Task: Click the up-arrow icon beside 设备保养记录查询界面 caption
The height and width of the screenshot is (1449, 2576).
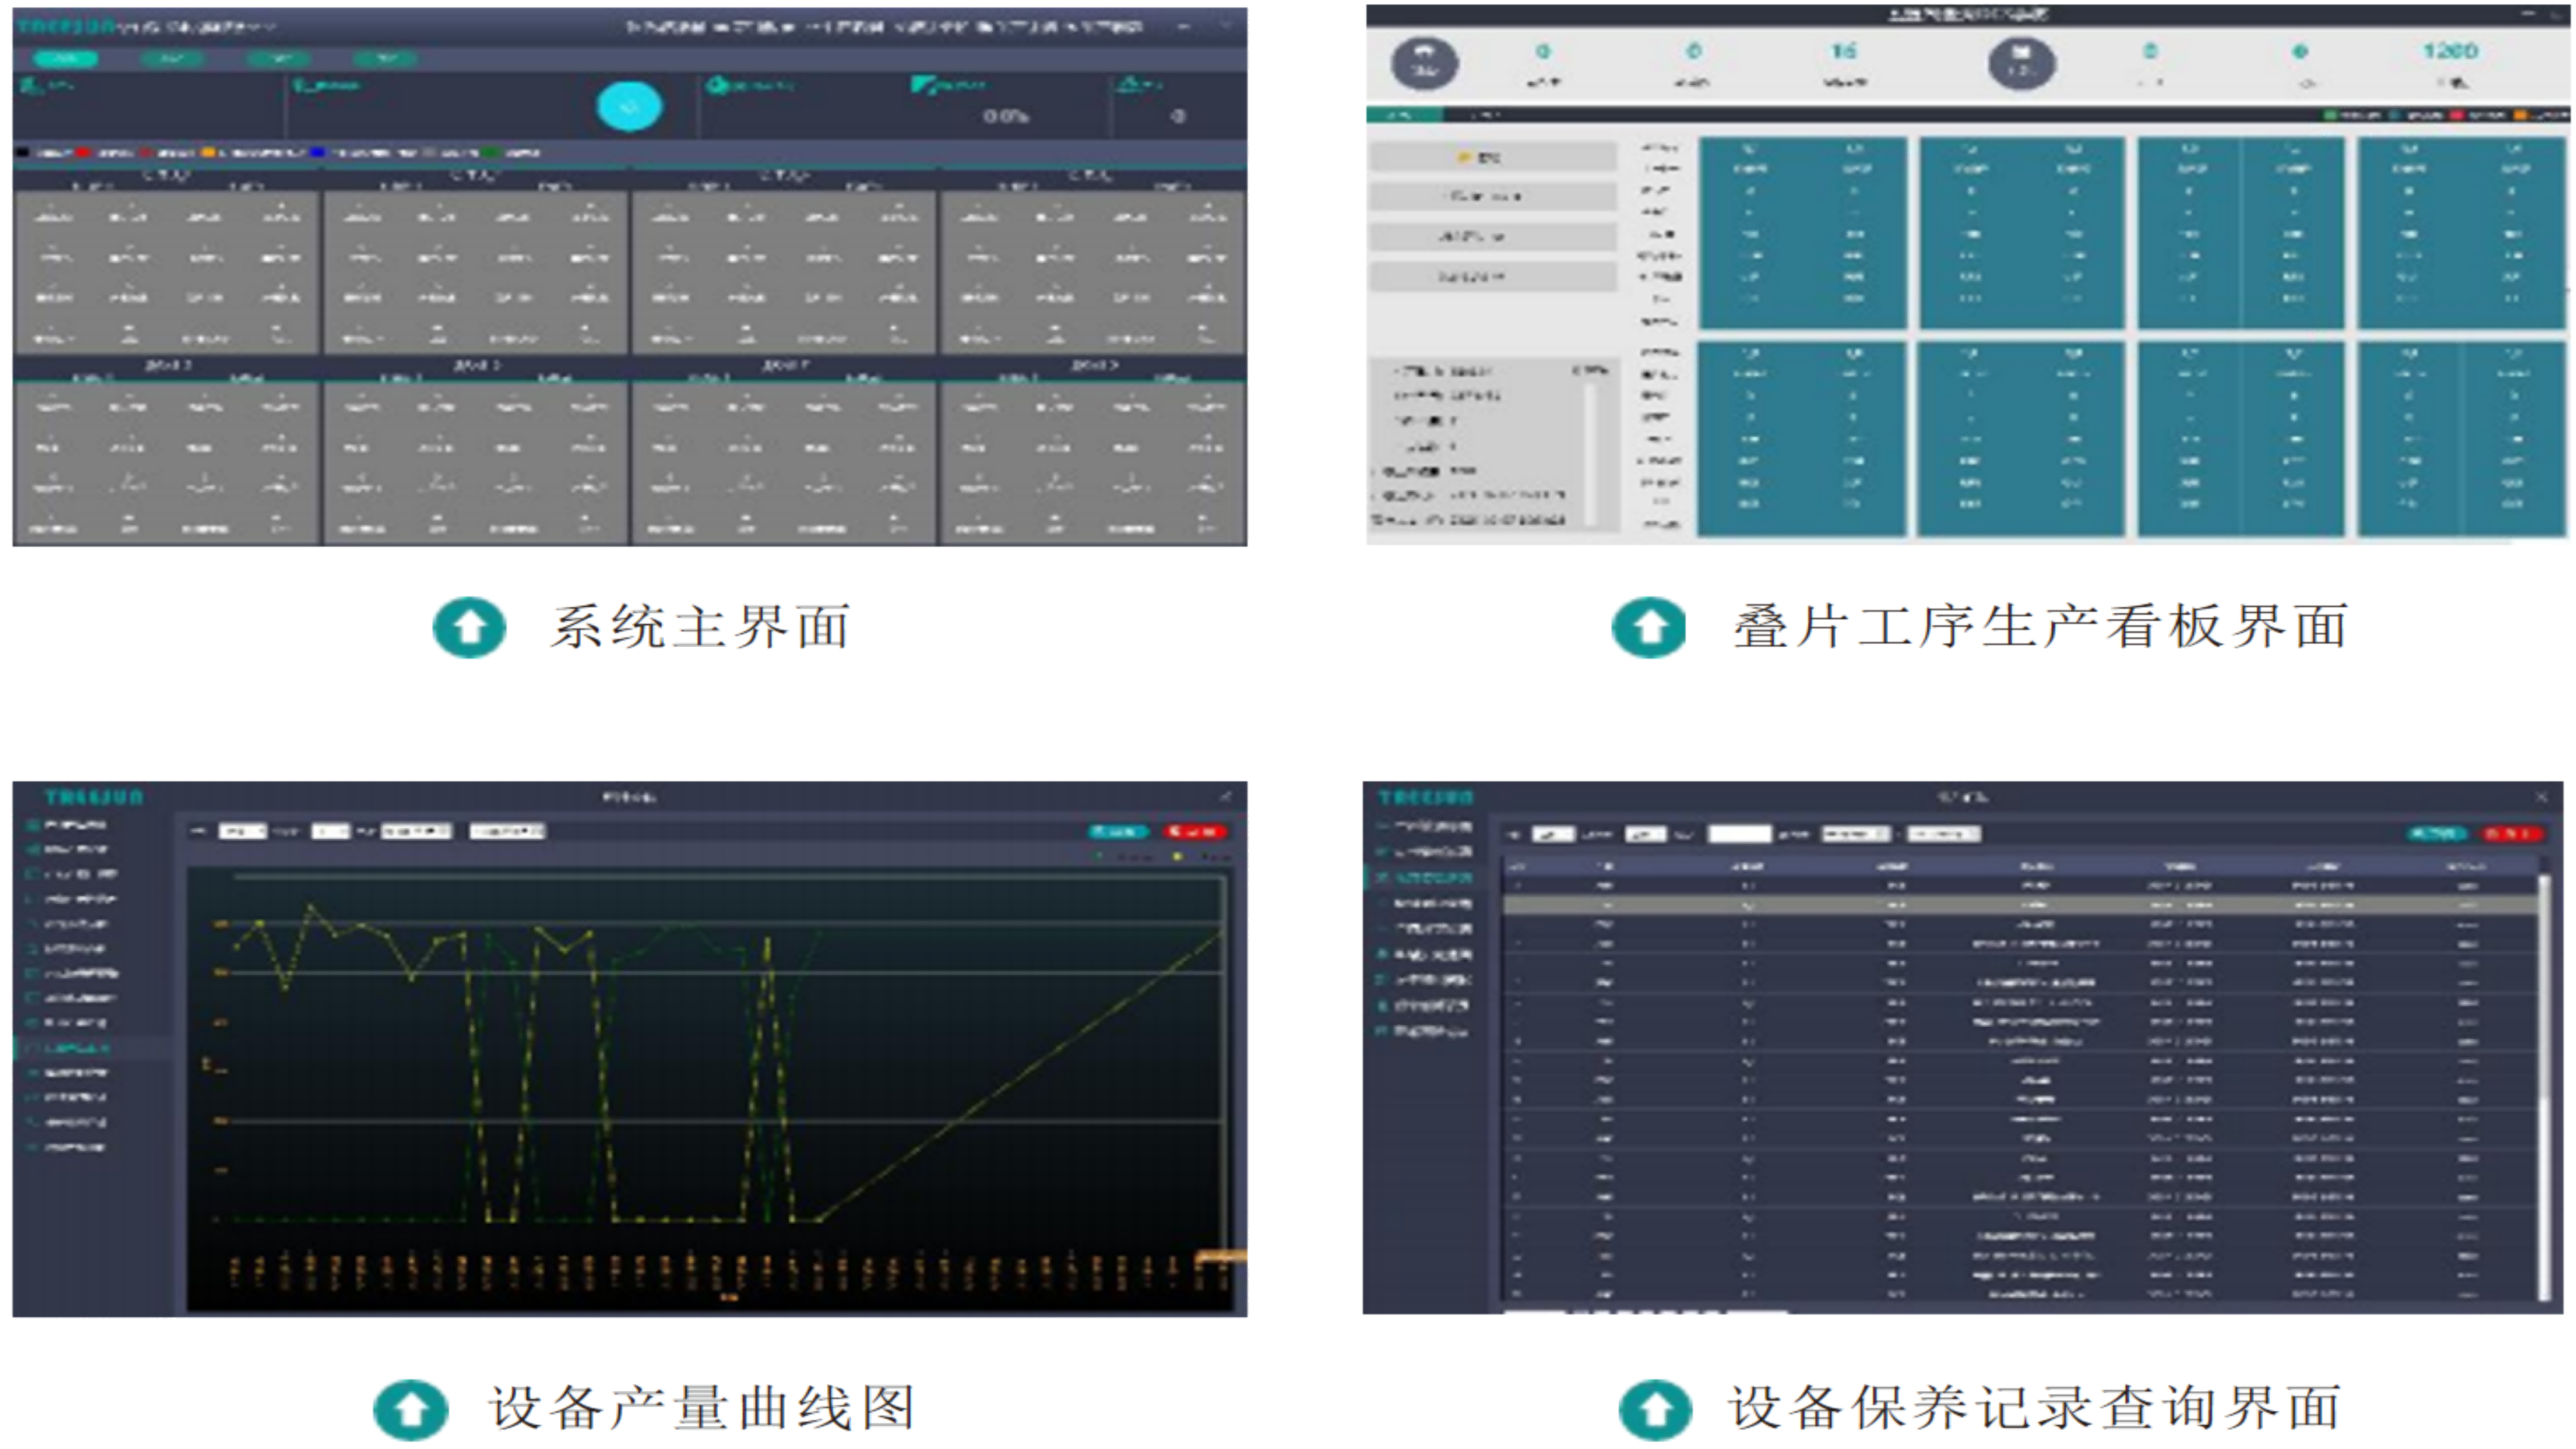Action: click(x=1655, y=1410)
